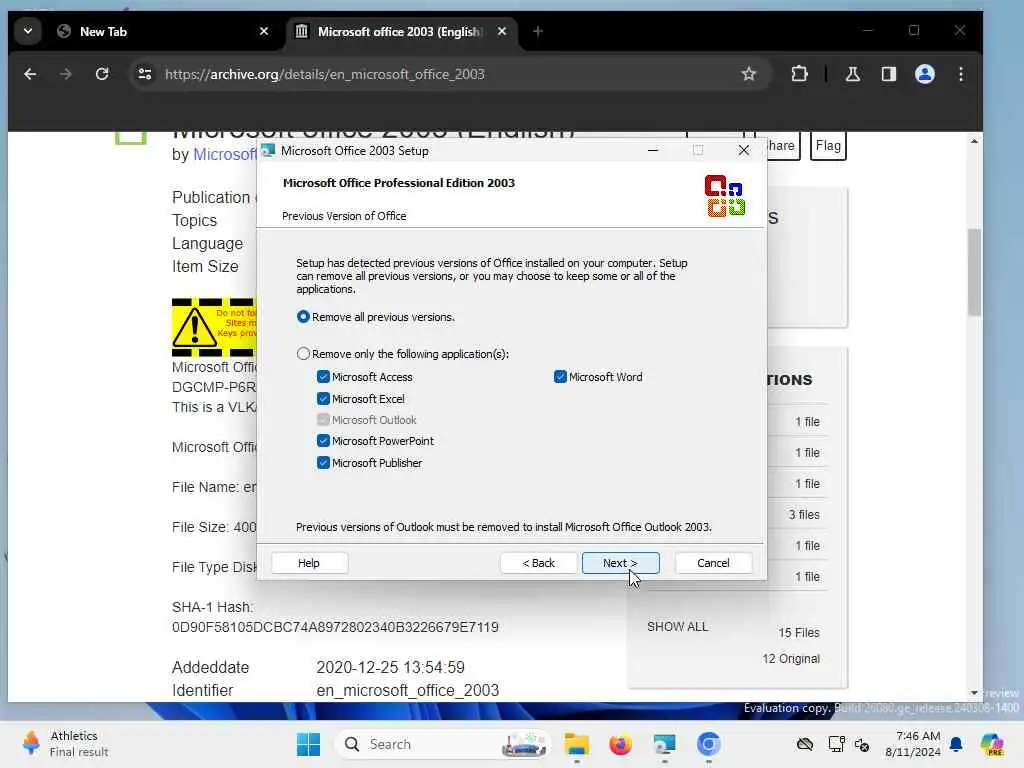Choose Remove only the following applications option
The width and height of the screenshot is (1024, 768).
tap(303, 354)
